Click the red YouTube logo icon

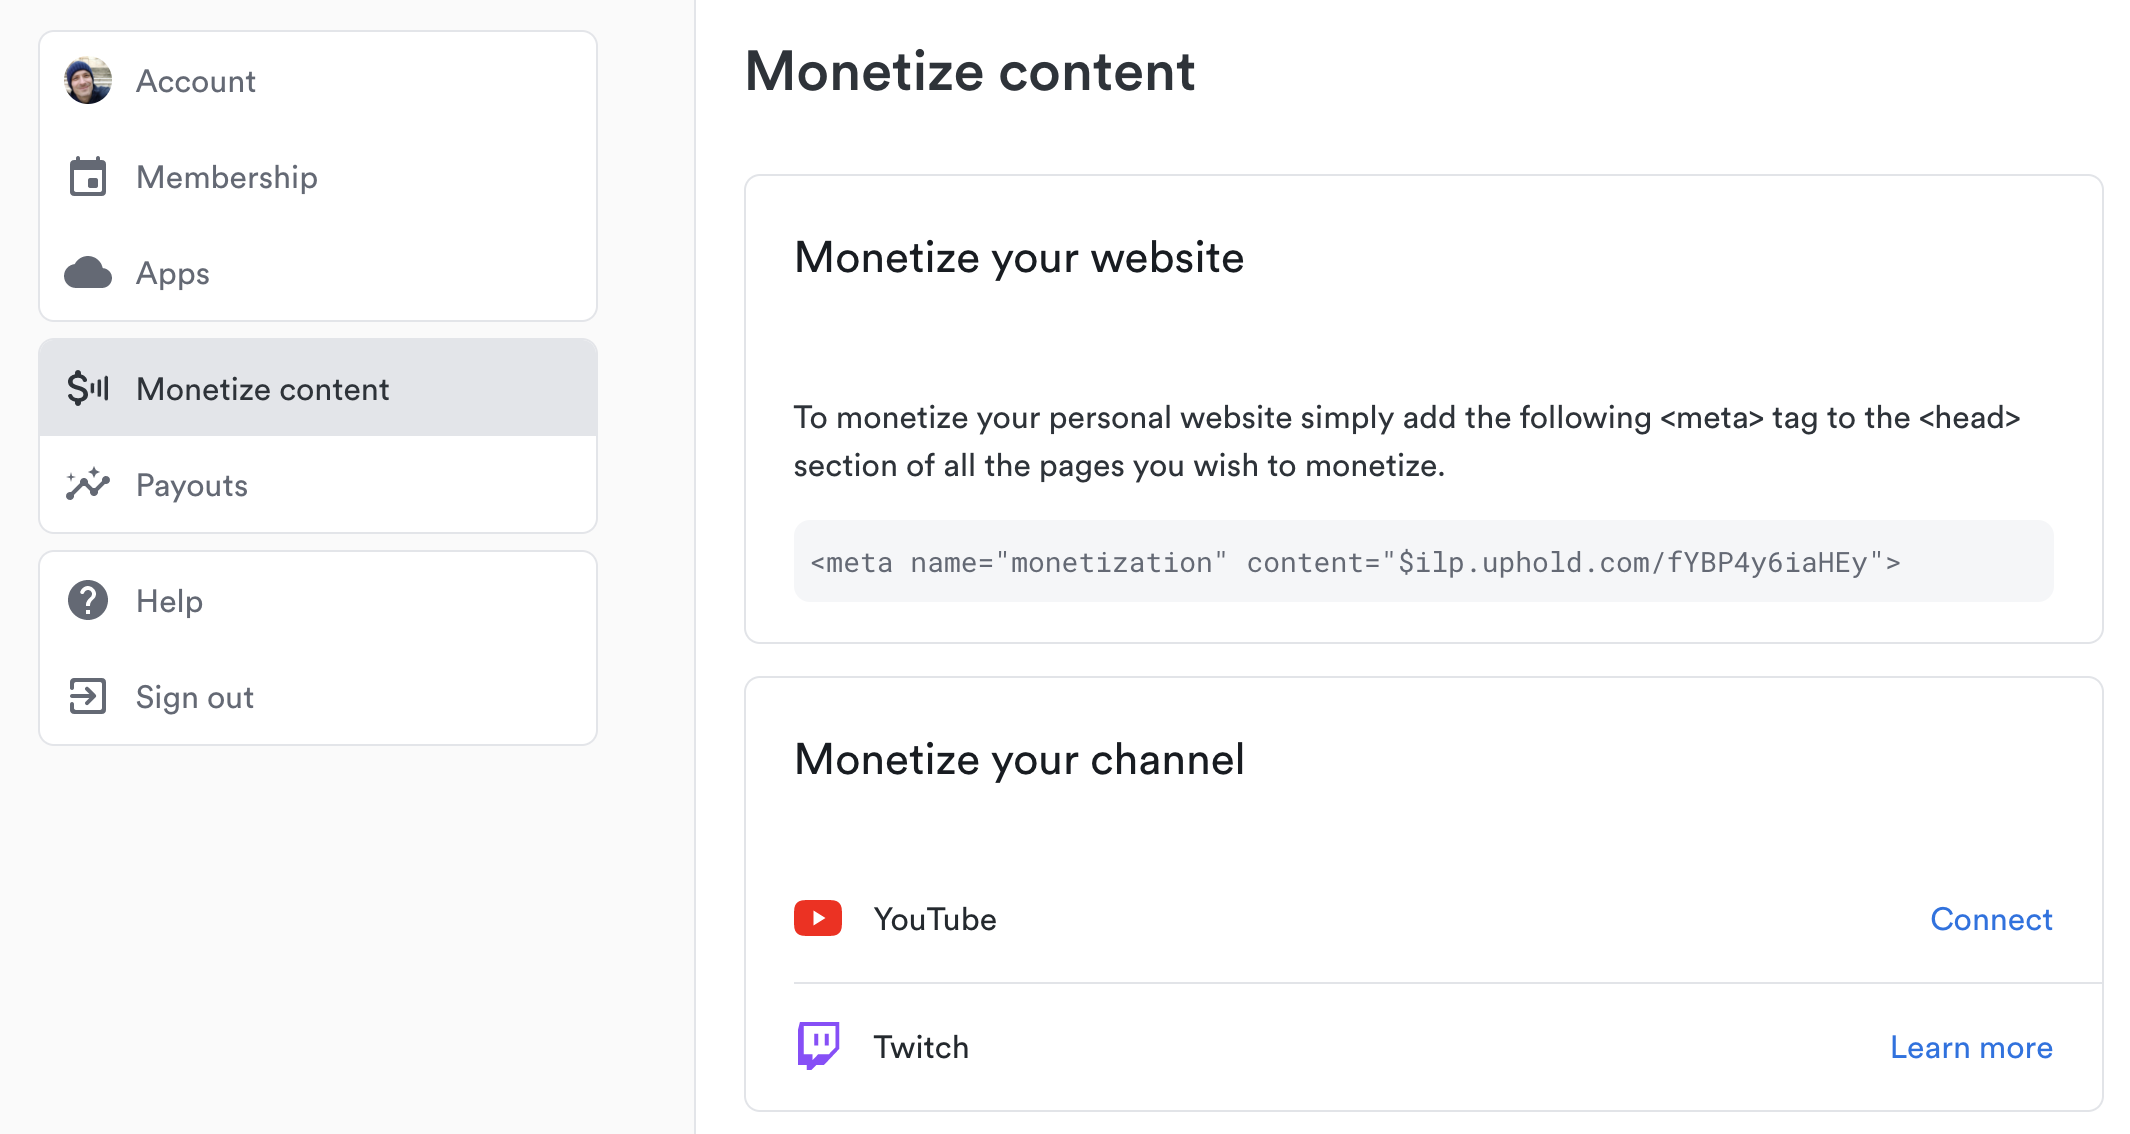[x=818, y=918]
